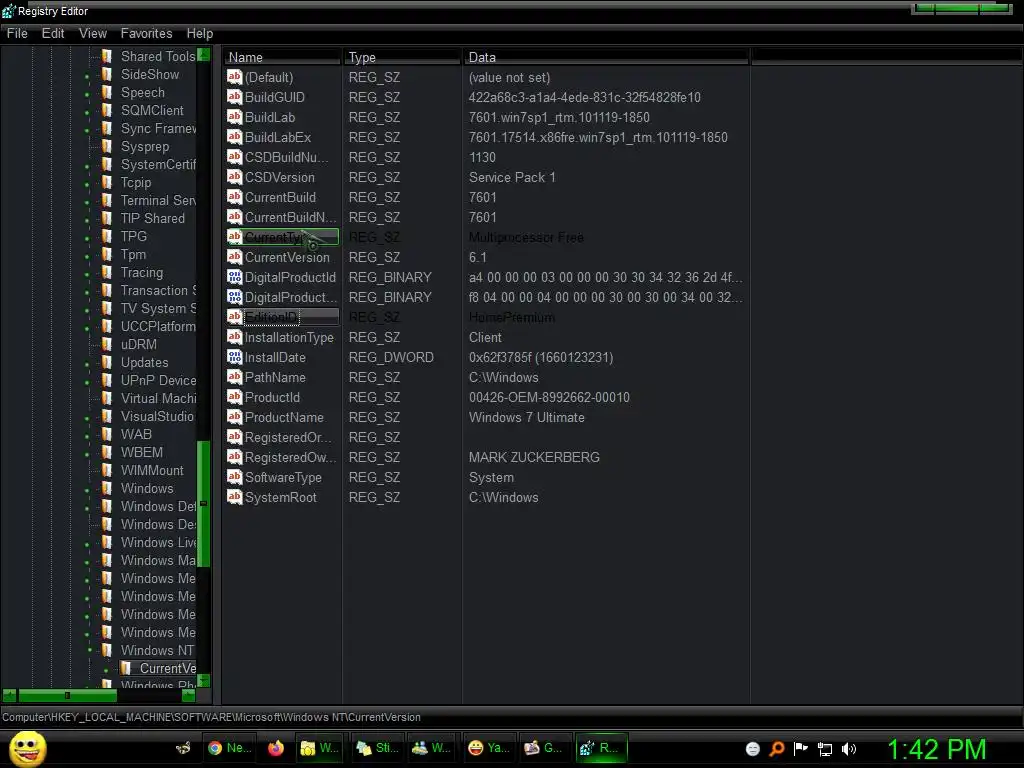
Task: Click the CSDVersion string value icon
Action: click(234, 176)
